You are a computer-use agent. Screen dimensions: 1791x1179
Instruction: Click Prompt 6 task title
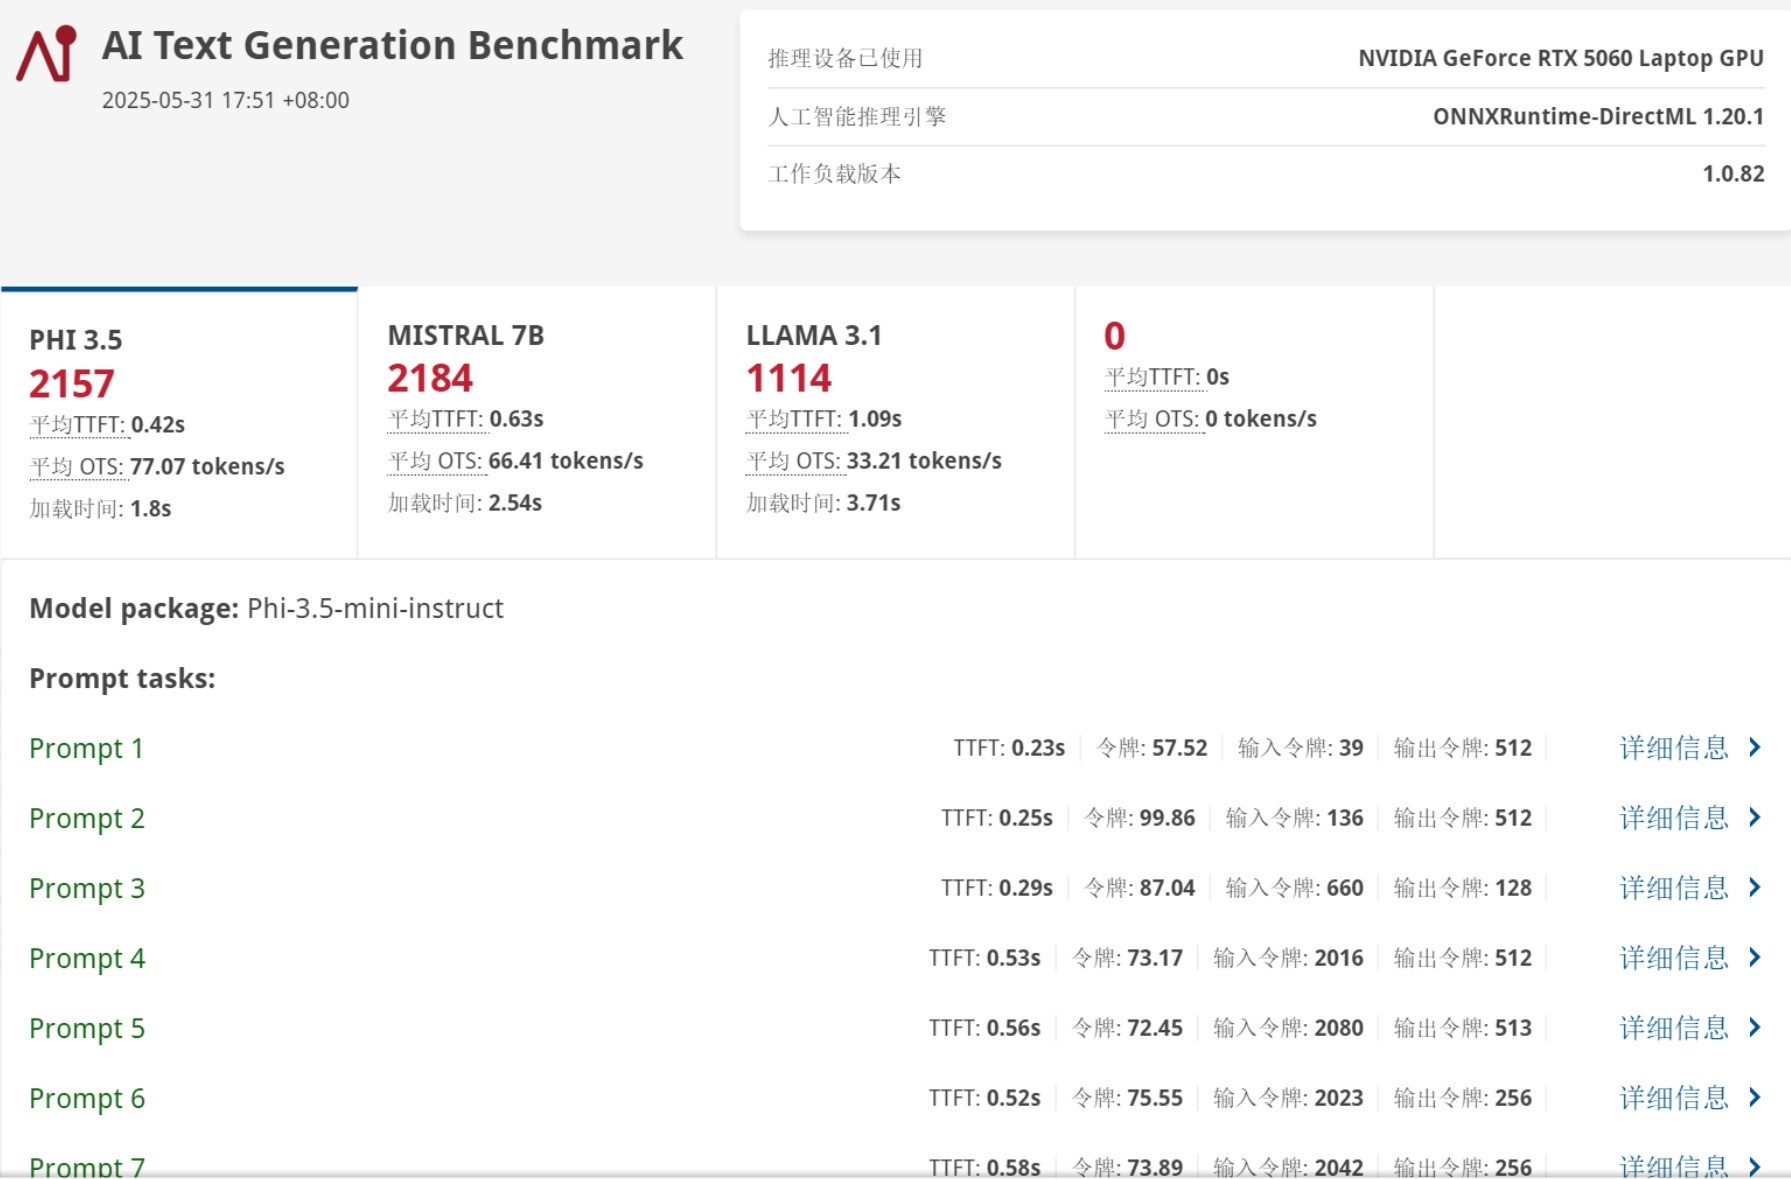coord(87,1098)
